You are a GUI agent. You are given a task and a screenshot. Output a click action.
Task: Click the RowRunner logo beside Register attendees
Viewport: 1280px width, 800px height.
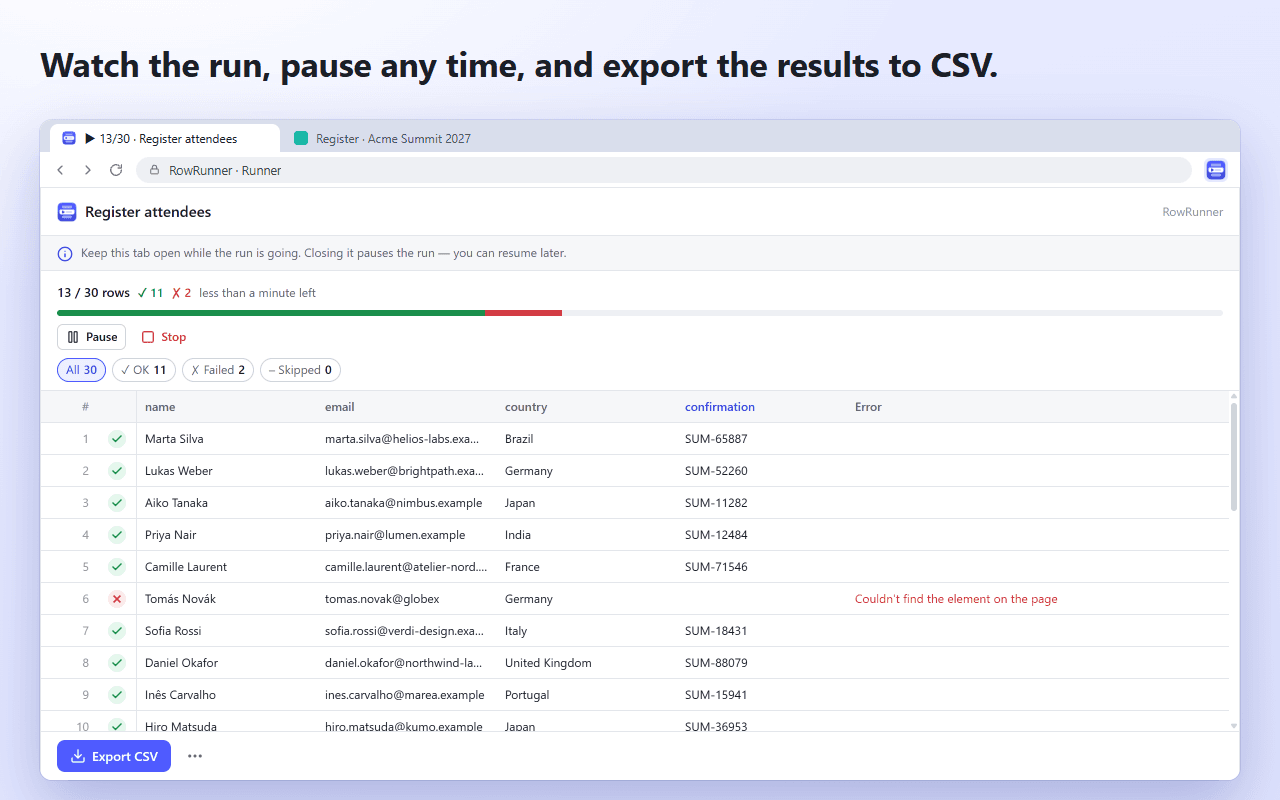(x=67, y=212)
